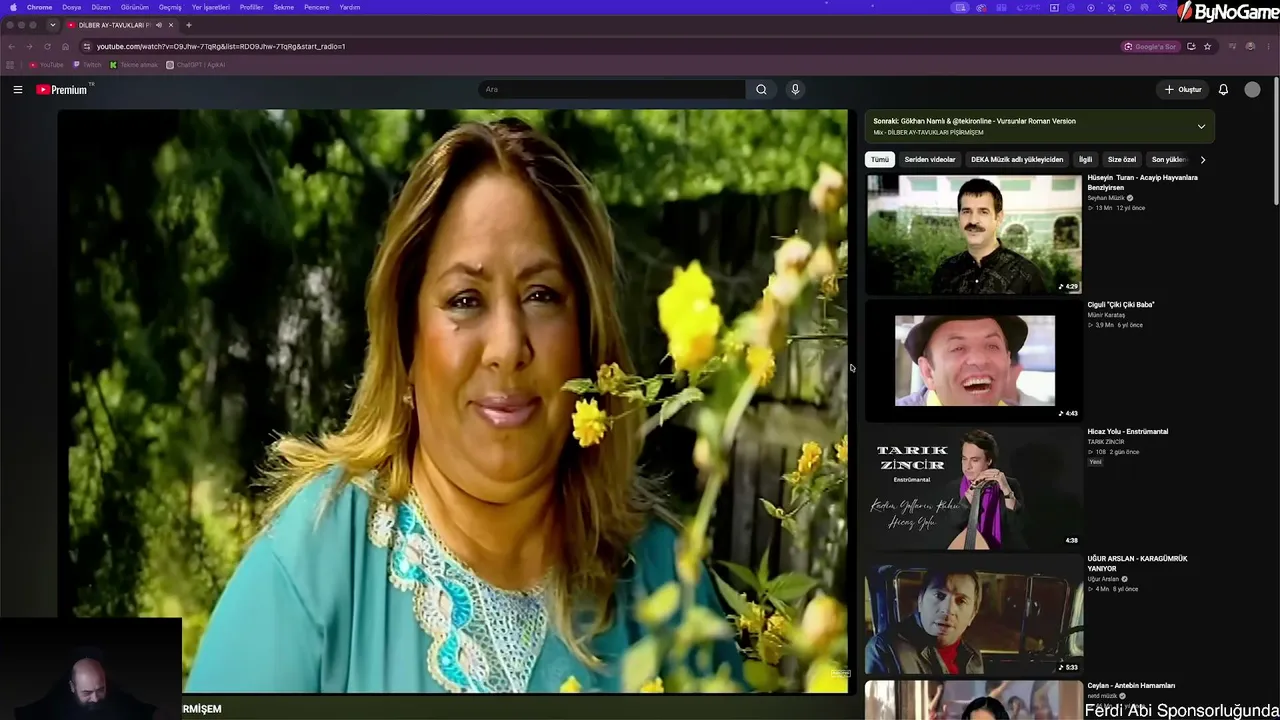Screen dimensions: 1280x720
Task: Open the Profiller menu
Action: point(251,7)
